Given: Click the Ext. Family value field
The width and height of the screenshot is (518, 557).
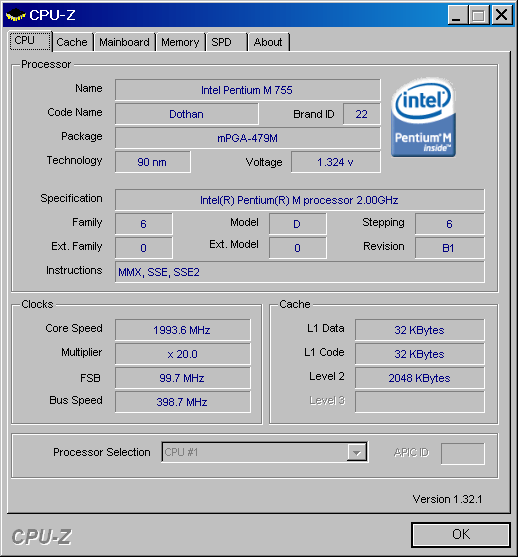Looking at the screenshot, I should [144, 248].
